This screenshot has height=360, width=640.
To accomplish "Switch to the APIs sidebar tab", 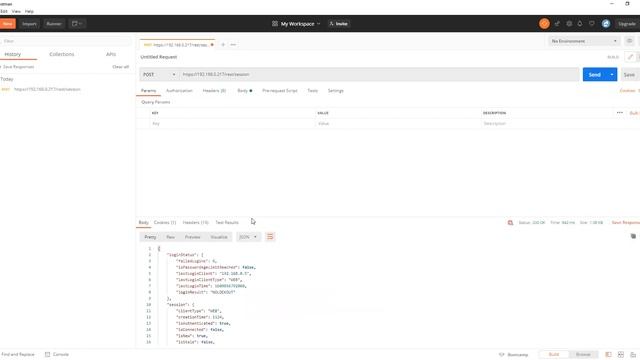I will pos(111,54).
